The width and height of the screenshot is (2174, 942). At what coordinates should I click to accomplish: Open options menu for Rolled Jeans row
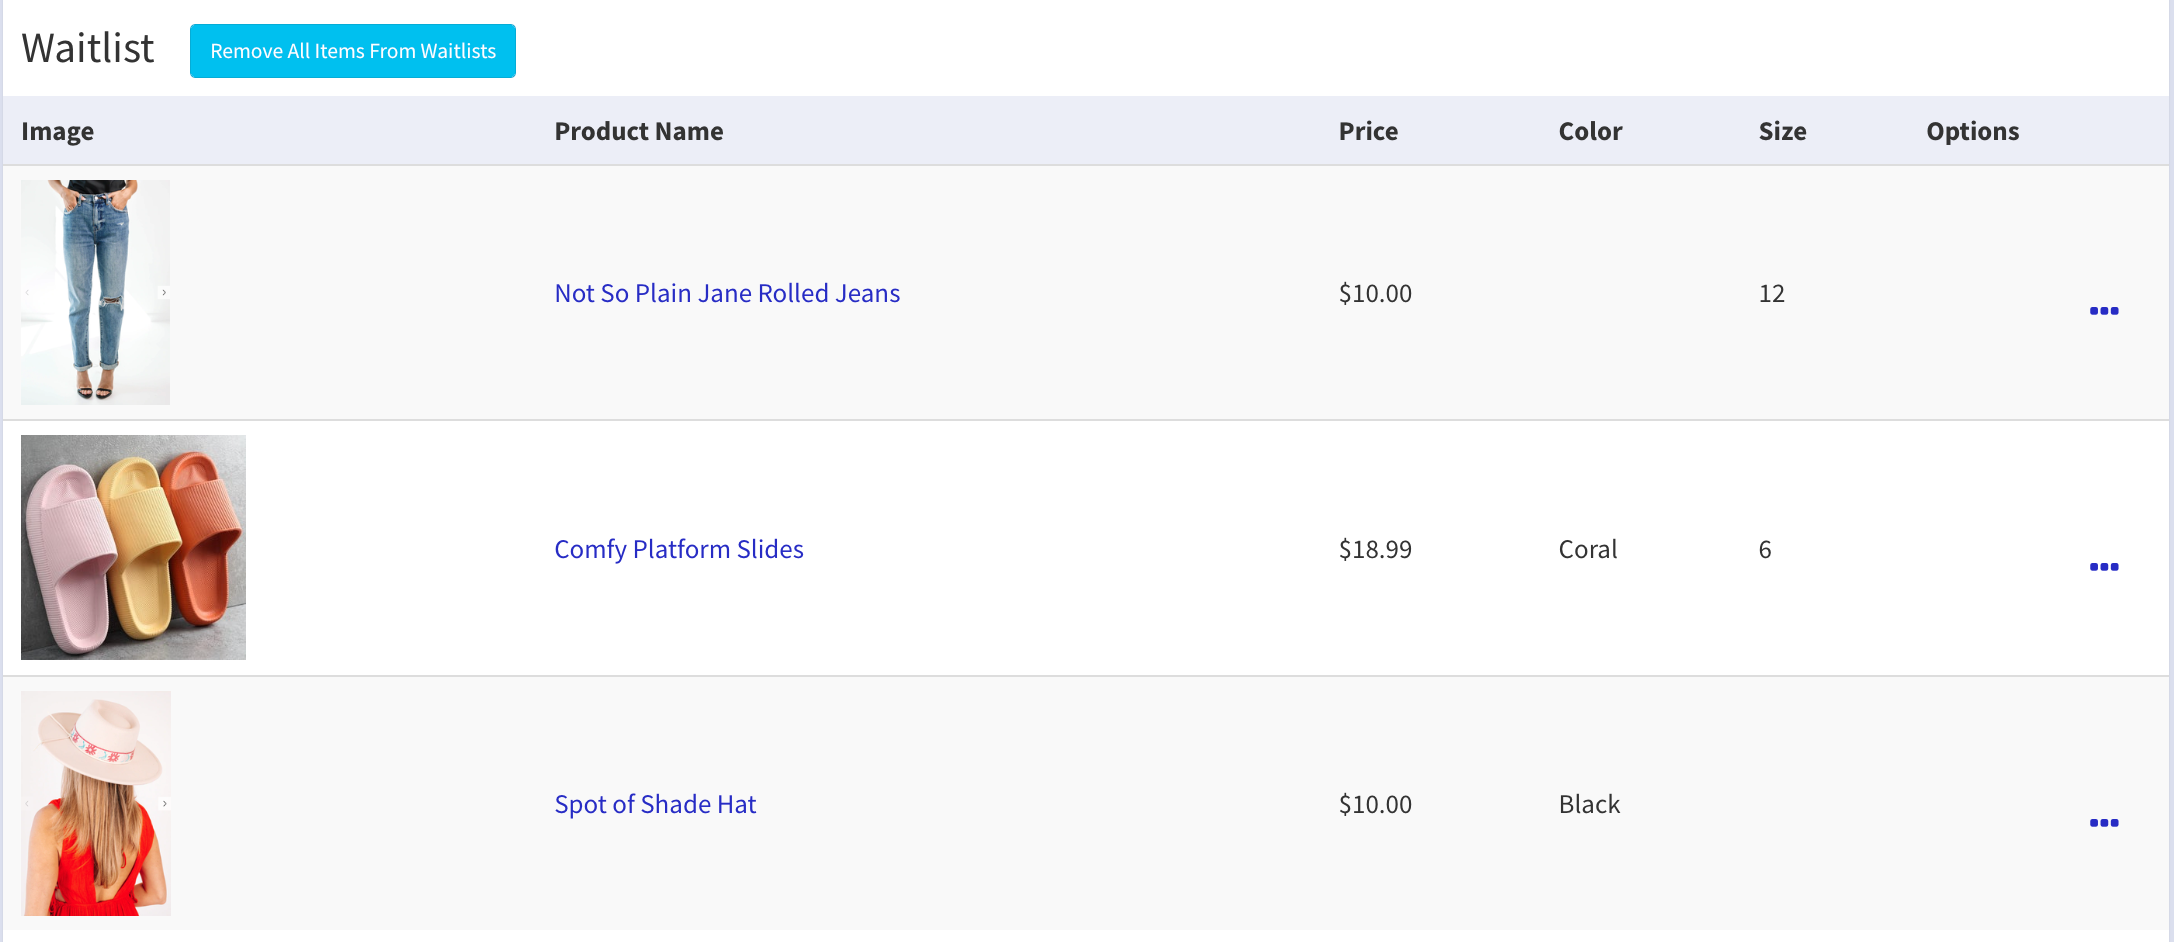[x=2103, y=311]
